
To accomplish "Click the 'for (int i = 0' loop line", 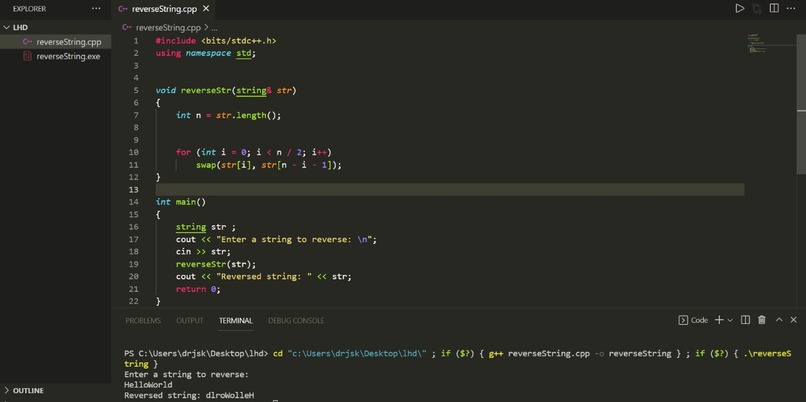I will (254, 153).
